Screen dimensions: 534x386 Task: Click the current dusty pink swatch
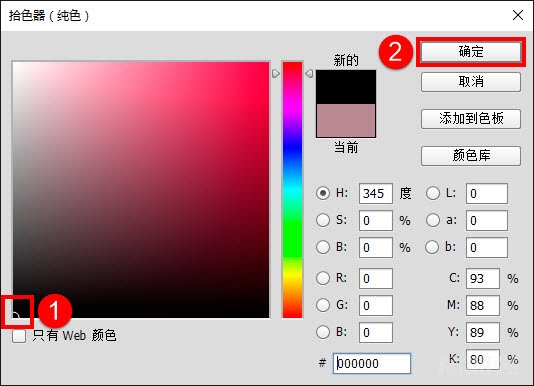(346, 121)
